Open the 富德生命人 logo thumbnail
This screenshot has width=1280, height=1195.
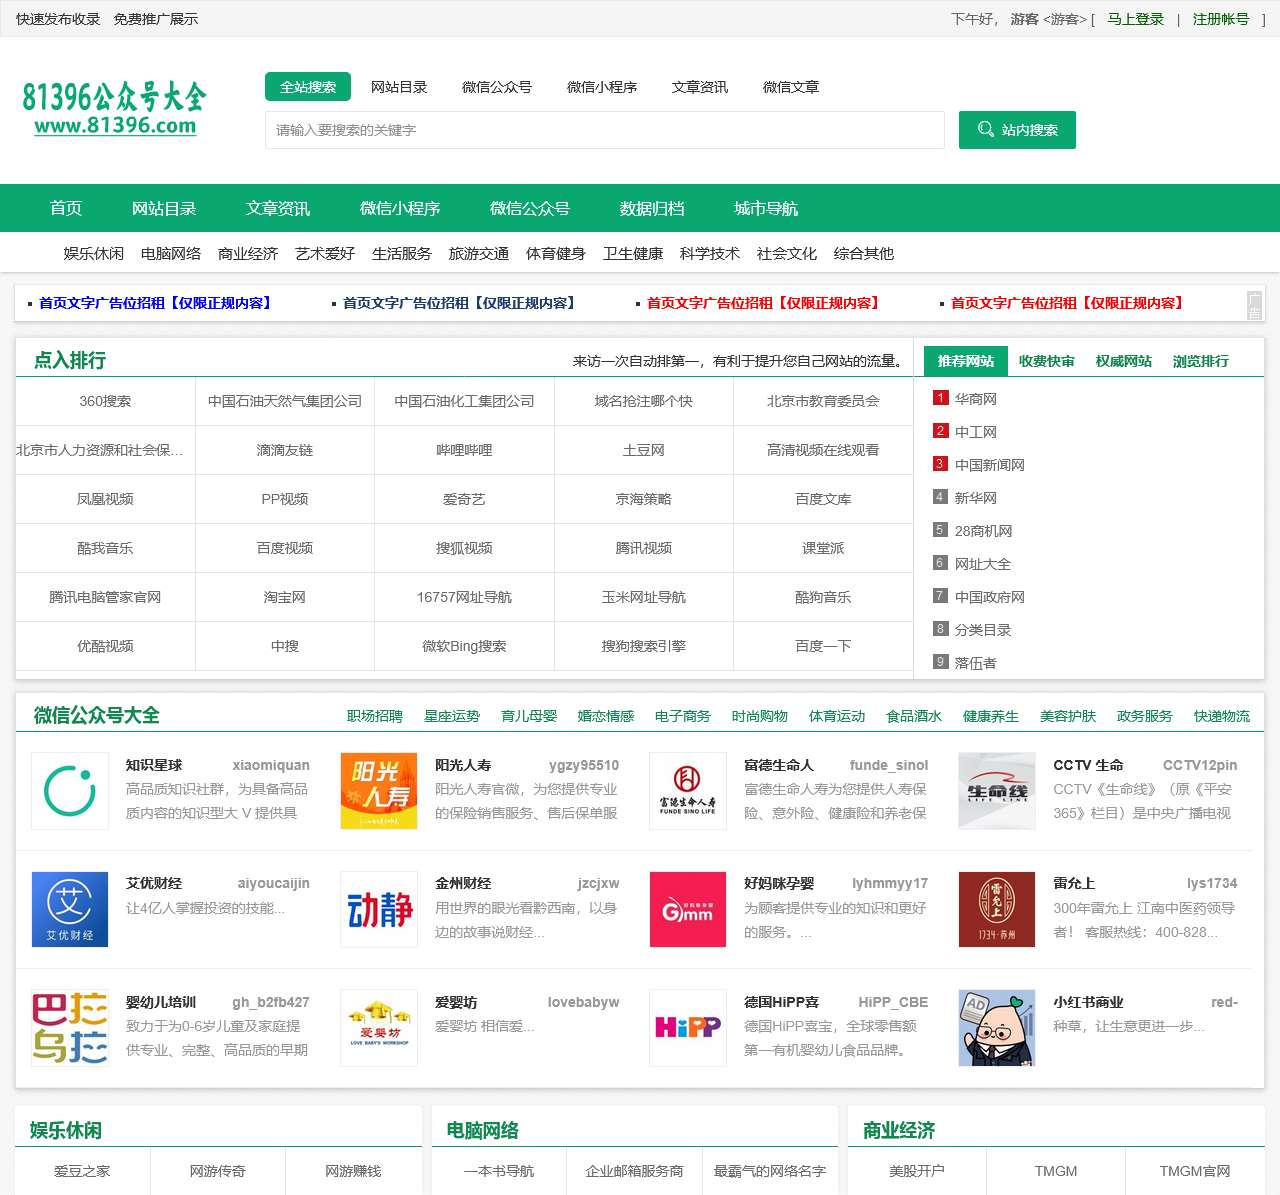tap(688, 791)
